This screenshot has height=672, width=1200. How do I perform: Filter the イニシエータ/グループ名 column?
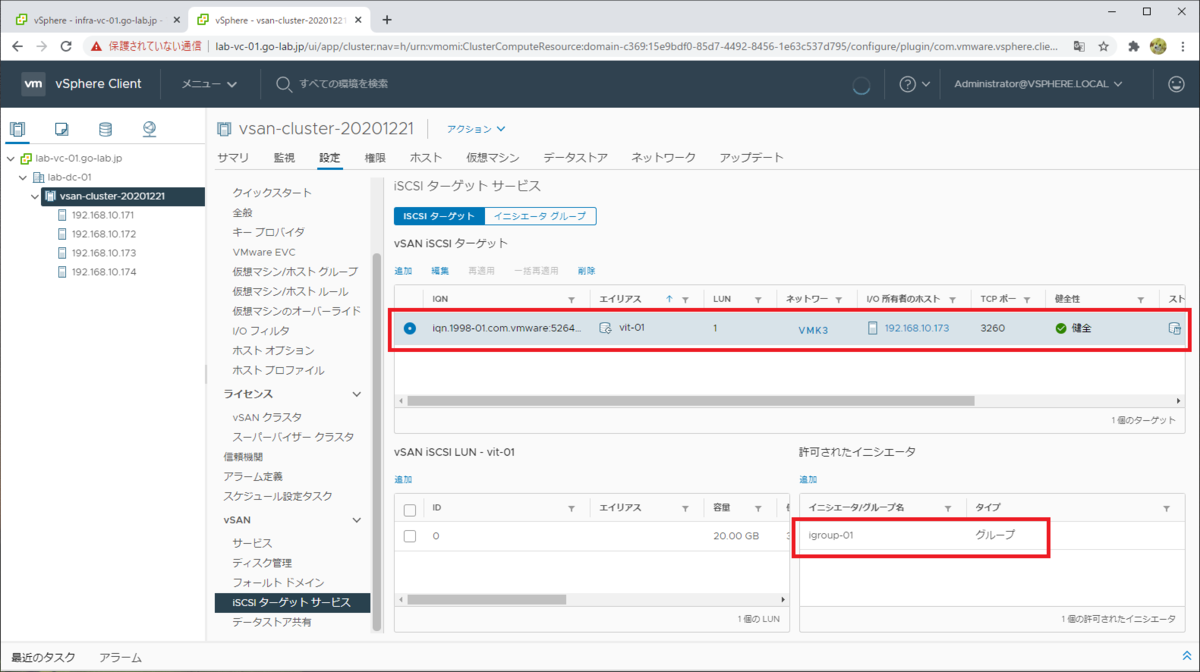pos(947,508)
